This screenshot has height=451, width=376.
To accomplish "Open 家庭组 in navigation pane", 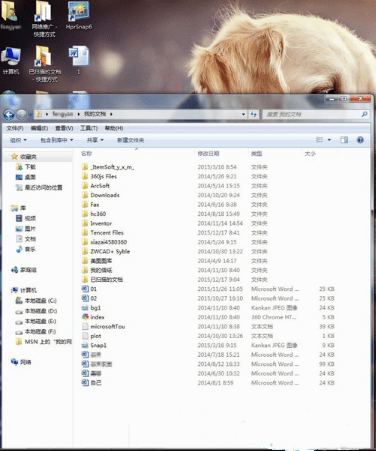I will click(x=24, y=270).
